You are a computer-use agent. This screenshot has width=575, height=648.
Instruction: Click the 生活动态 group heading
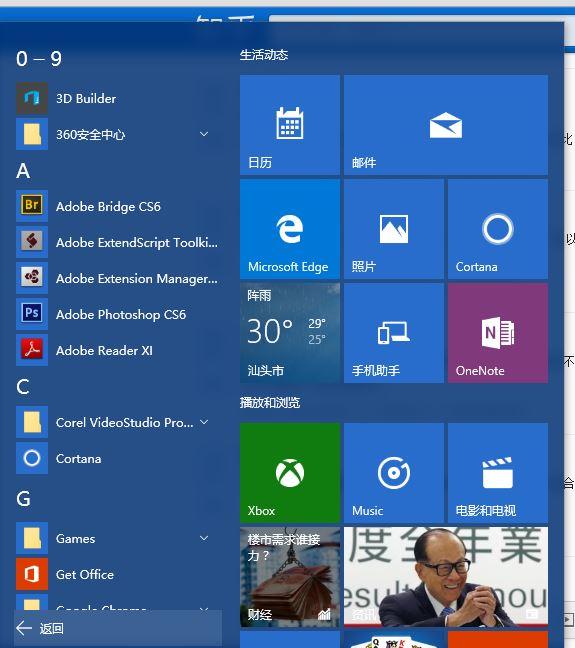click(x=264, y=55)
